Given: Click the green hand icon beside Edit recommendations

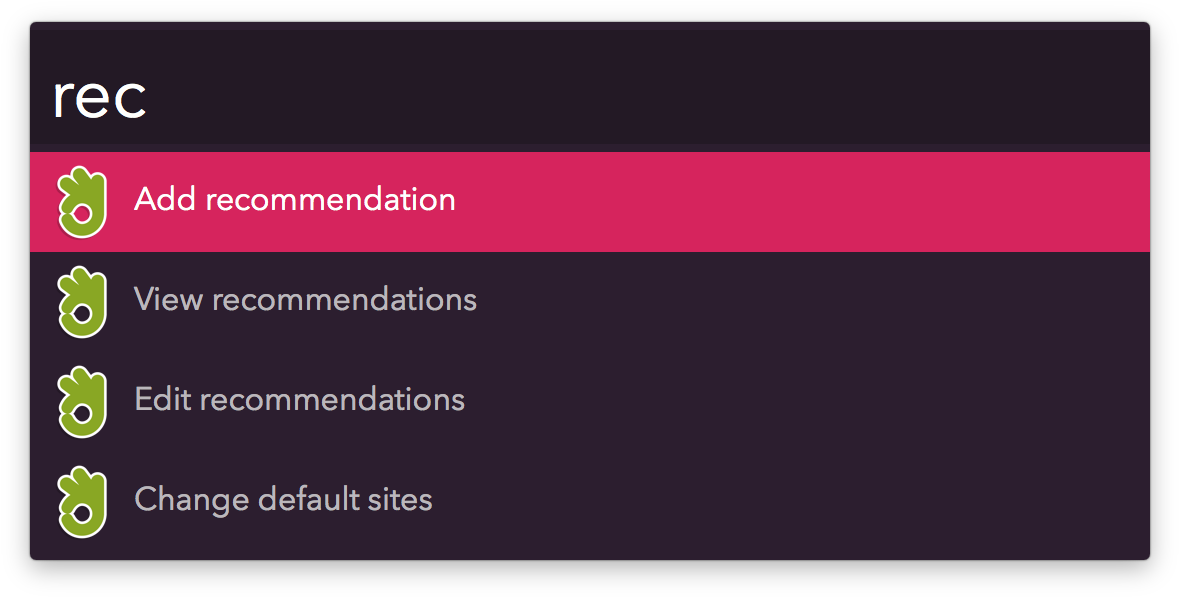Looking at the screenshot, I should pos(82,400).
